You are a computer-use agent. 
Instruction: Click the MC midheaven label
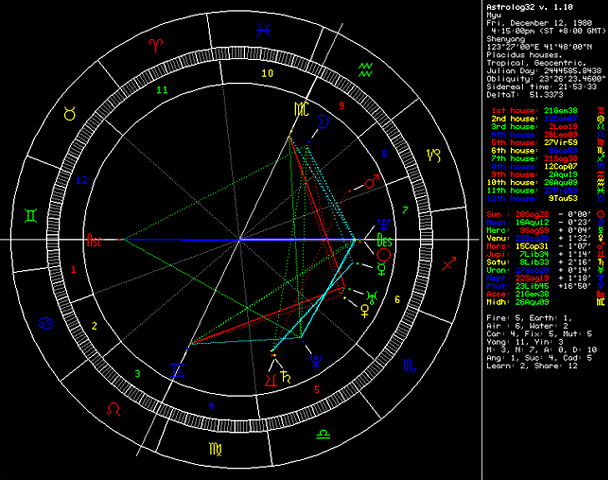click(302, 110)
